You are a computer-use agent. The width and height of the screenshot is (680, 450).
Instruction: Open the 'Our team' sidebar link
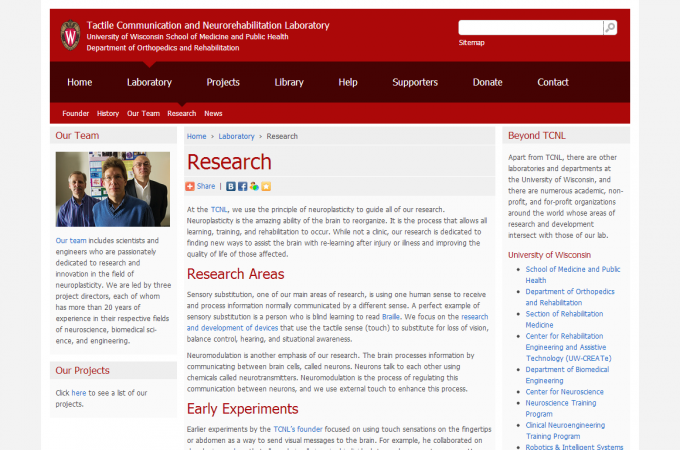click(71, 241)
